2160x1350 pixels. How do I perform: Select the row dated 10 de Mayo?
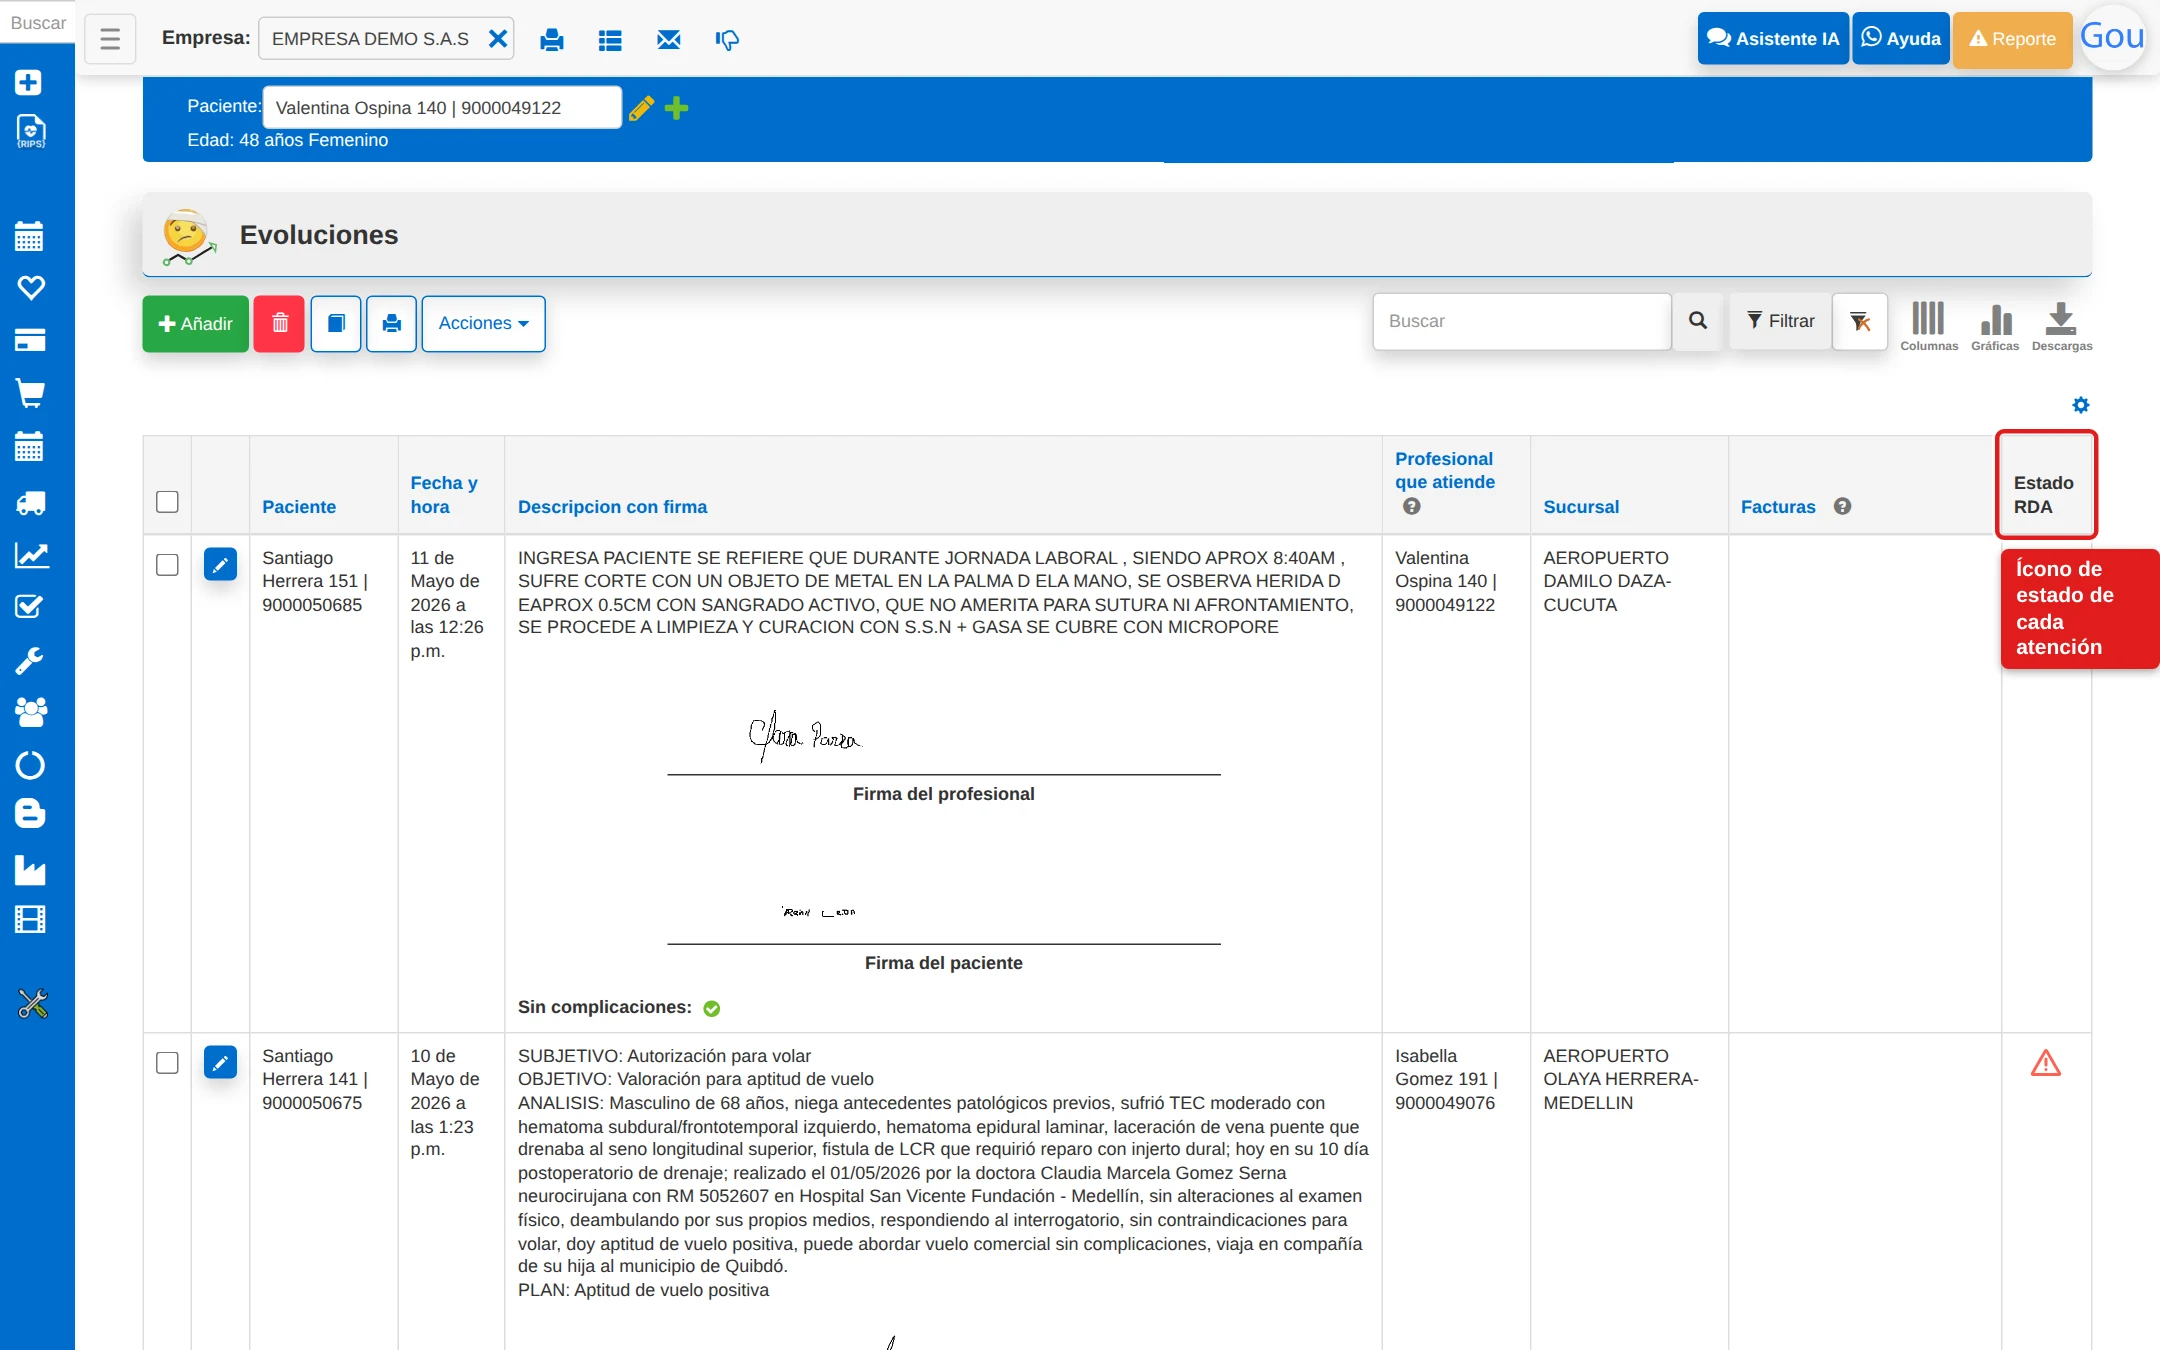point(168,1063)
